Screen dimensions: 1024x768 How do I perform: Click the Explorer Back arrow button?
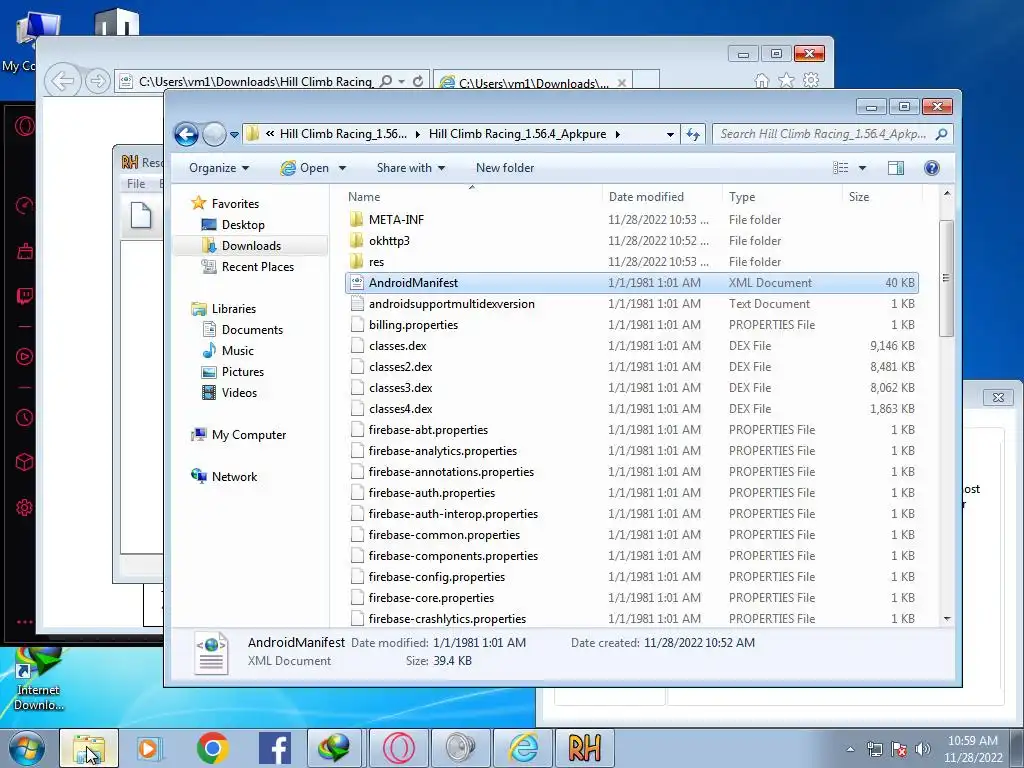pyautogui.click(x=186, y=135)
